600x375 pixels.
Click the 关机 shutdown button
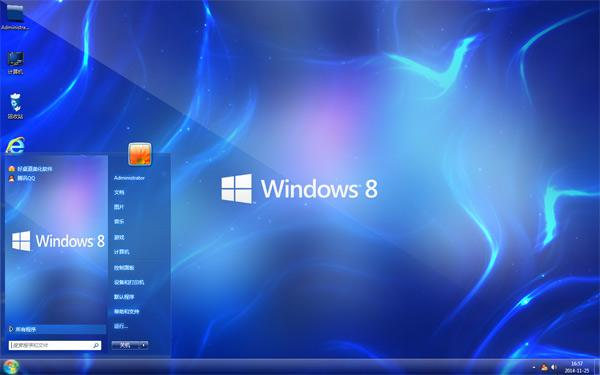[x=125, y=345]
